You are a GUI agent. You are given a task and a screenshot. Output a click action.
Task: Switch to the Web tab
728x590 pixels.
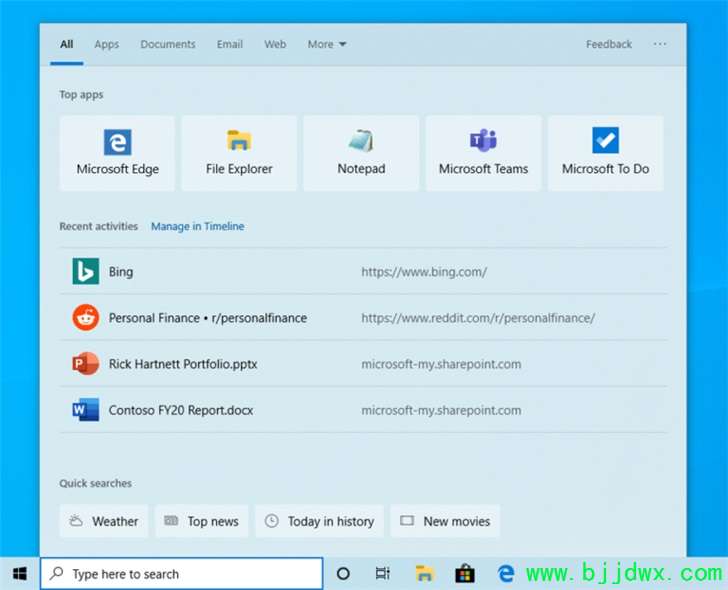pos(275,44)
